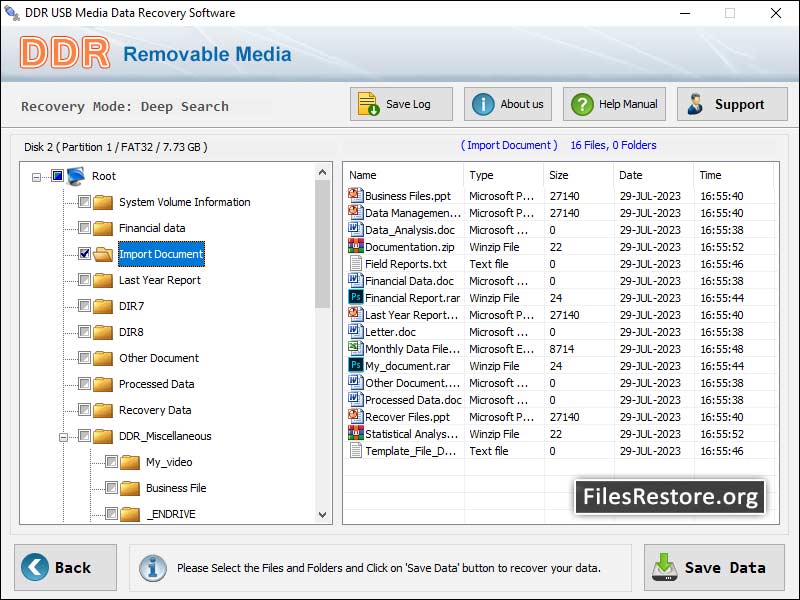This screenshot has width=800, height=600.
Task: Click the Word icon beside Data_Analysis.doc
Action: 353,231
